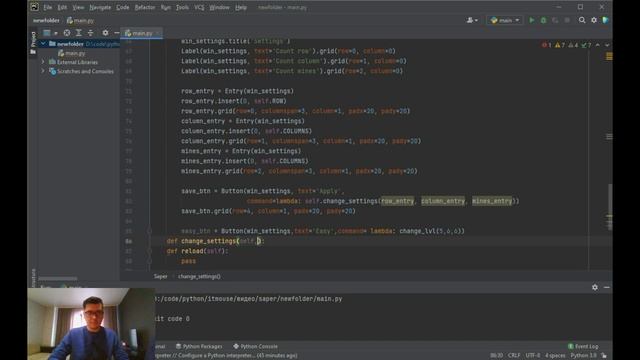The height and width of the screenshot is (360, 640).
Task: Open Project panel options gear
Action: [105, 33]
